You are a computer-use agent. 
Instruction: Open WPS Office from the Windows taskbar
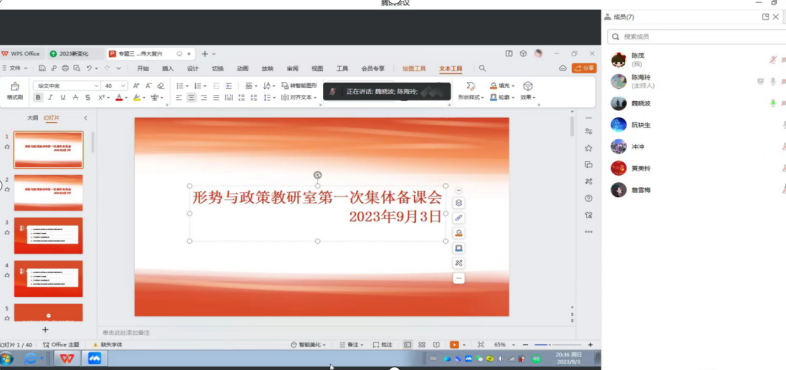tap(67, 358)
